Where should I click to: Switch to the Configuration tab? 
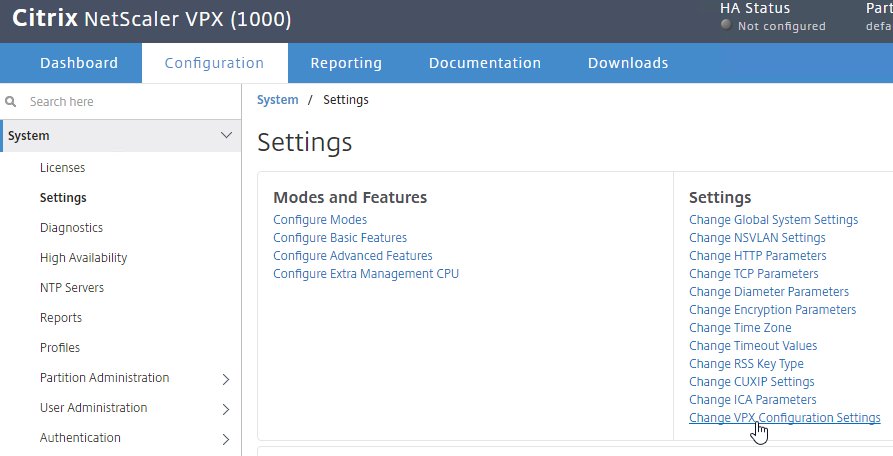(x=214, y=63)
